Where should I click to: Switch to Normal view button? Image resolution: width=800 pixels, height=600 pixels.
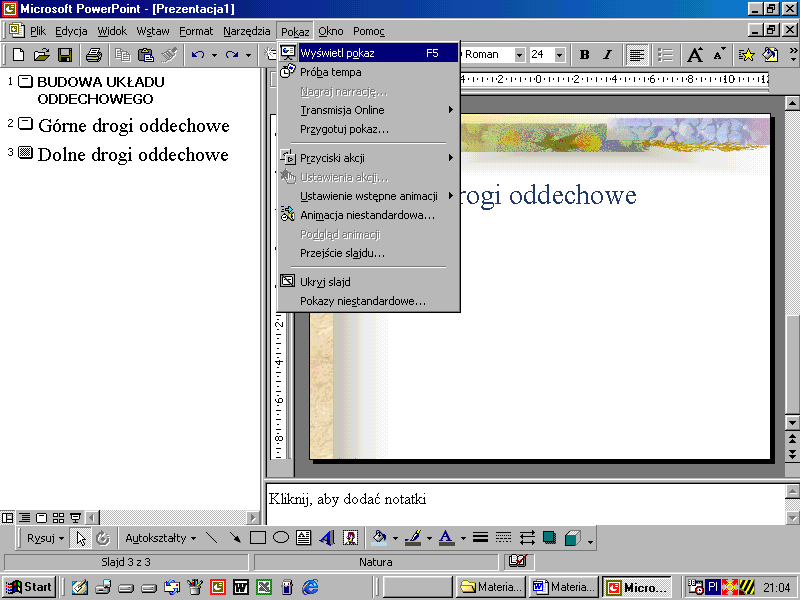point(8,518)
